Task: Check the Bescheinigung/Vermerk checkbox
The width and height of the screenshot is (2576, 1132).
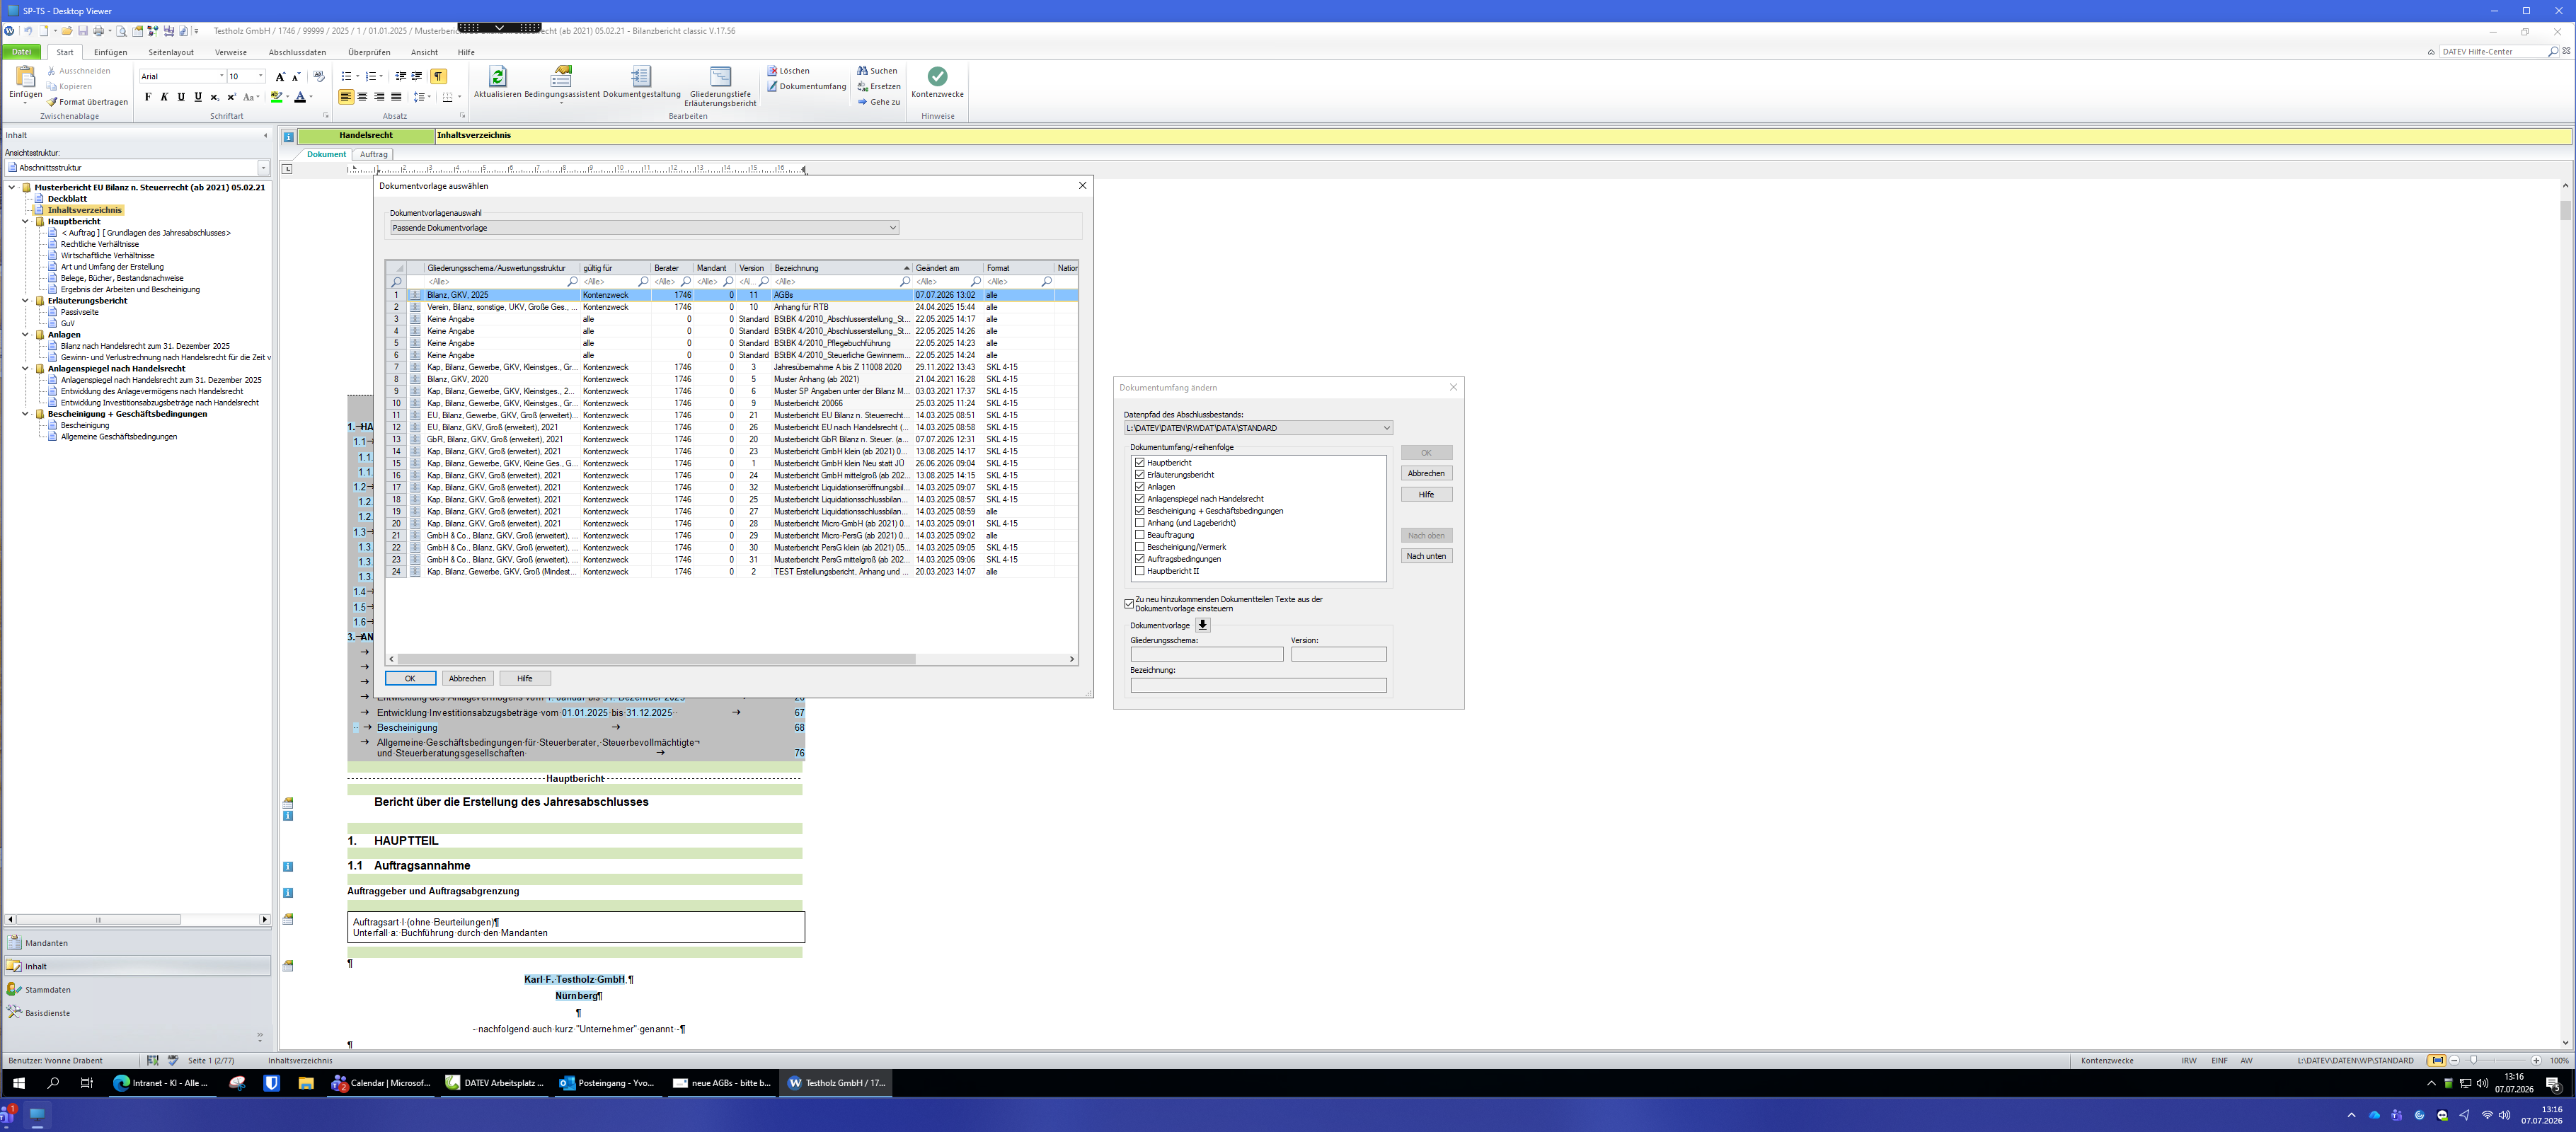Action: coord(1140,547)
